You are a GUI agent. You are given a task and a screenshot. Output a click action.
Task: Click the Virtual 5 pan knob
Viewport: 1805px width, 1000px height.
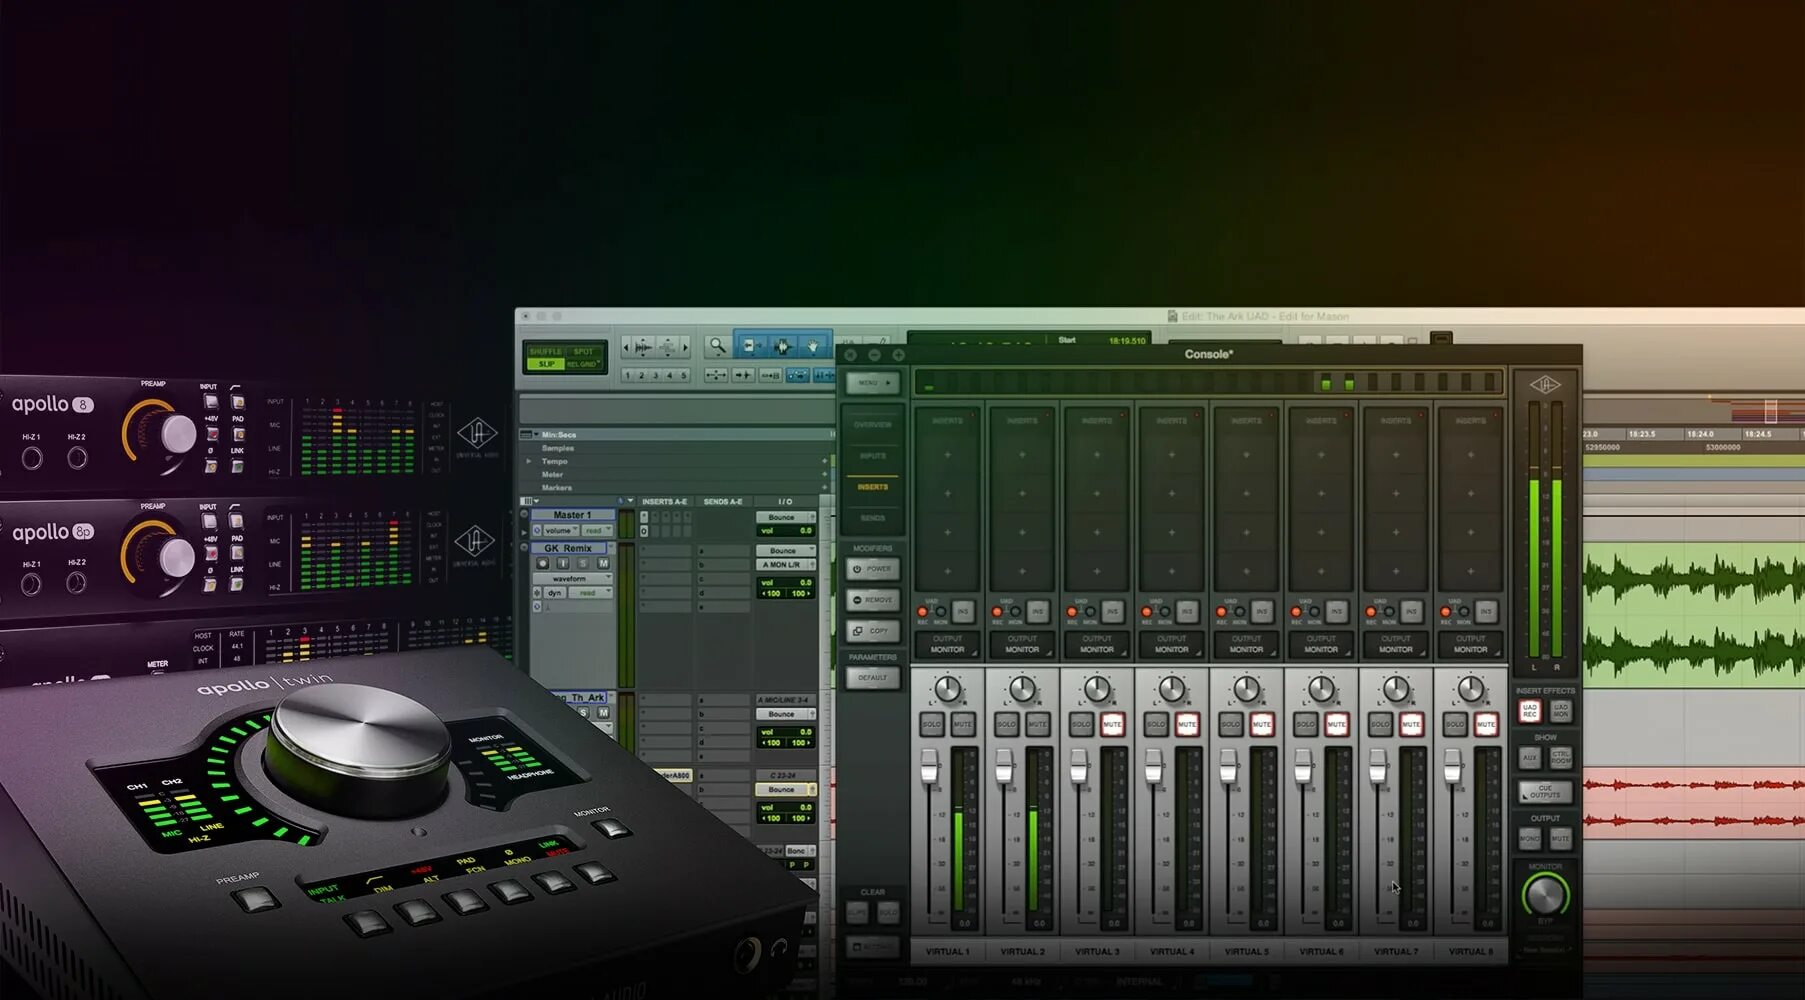coord(1246,688)
